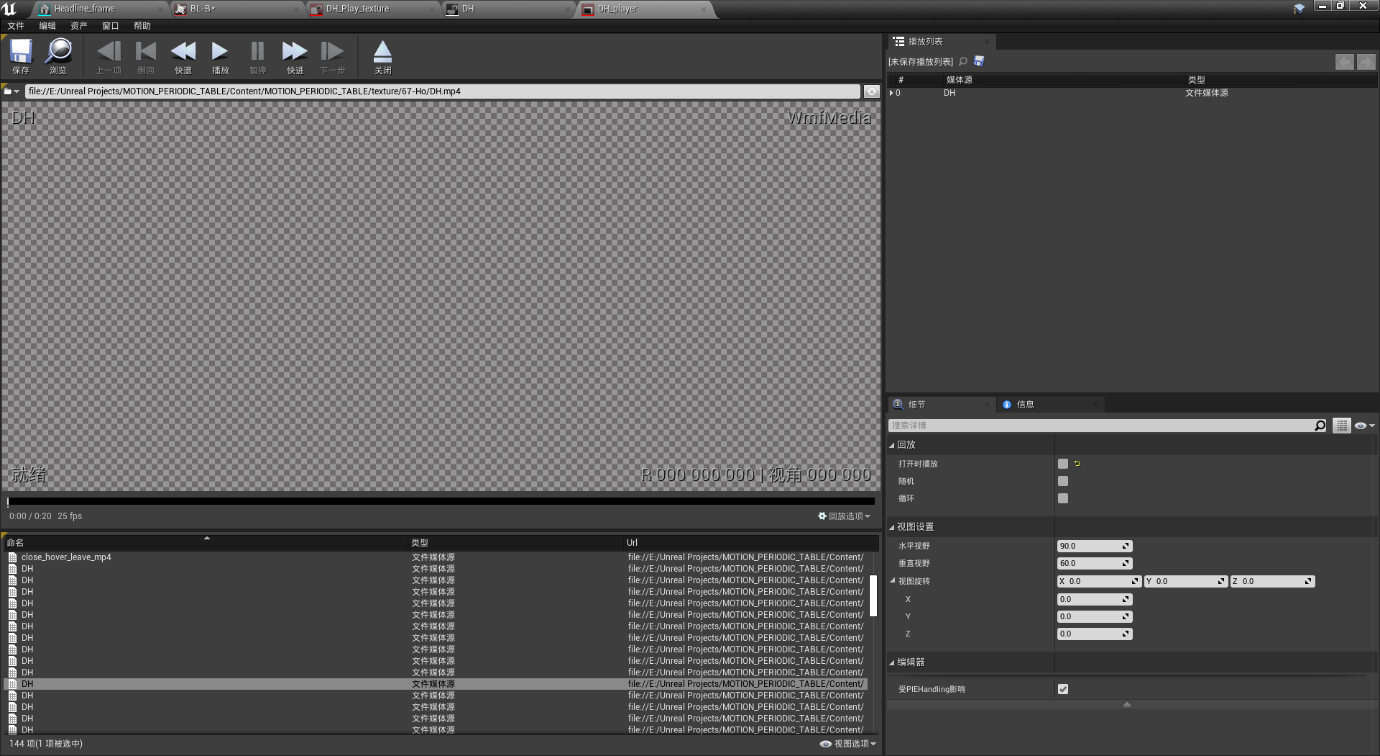Click the 快进 (Fast forward) toolbar icon
1380x756 pixels.
point(295,51)
